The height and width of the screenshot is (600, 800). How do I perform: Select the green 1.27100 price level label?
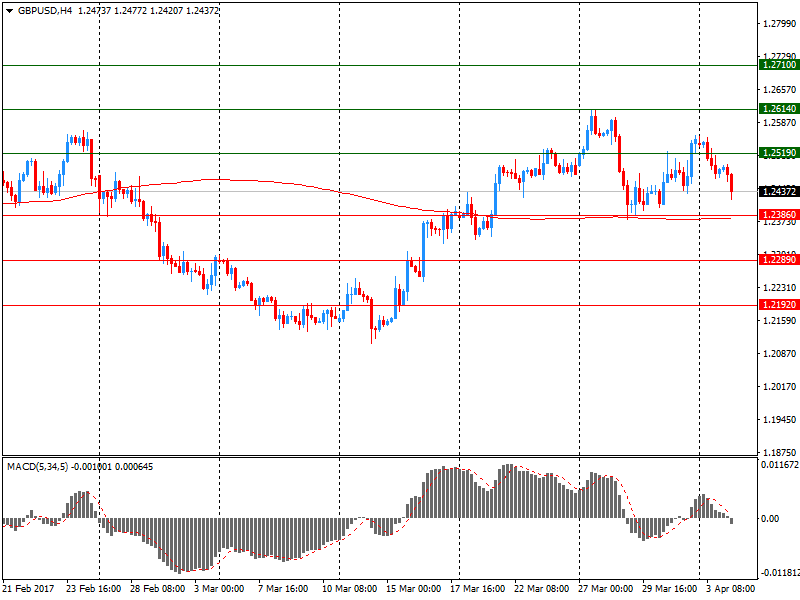[777, 65]
